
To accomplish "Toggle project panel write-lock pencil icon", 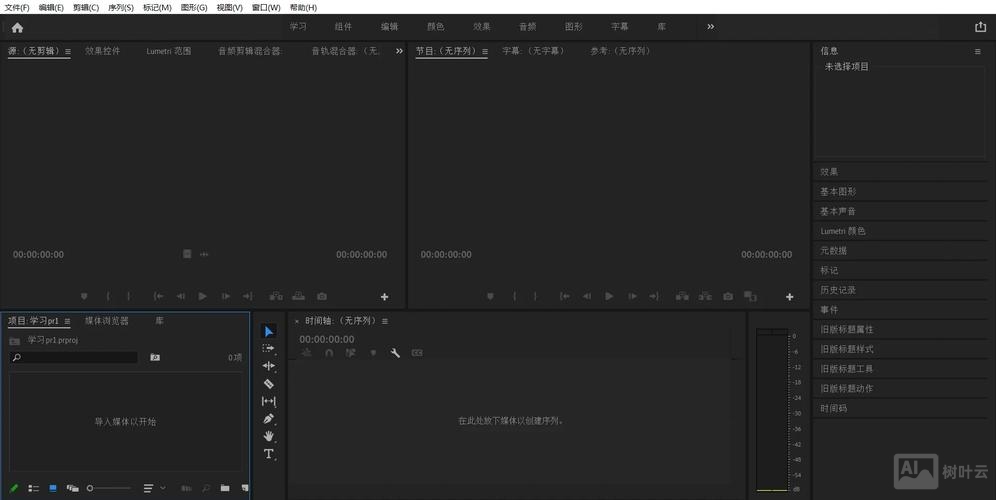I will coord(14,488).
